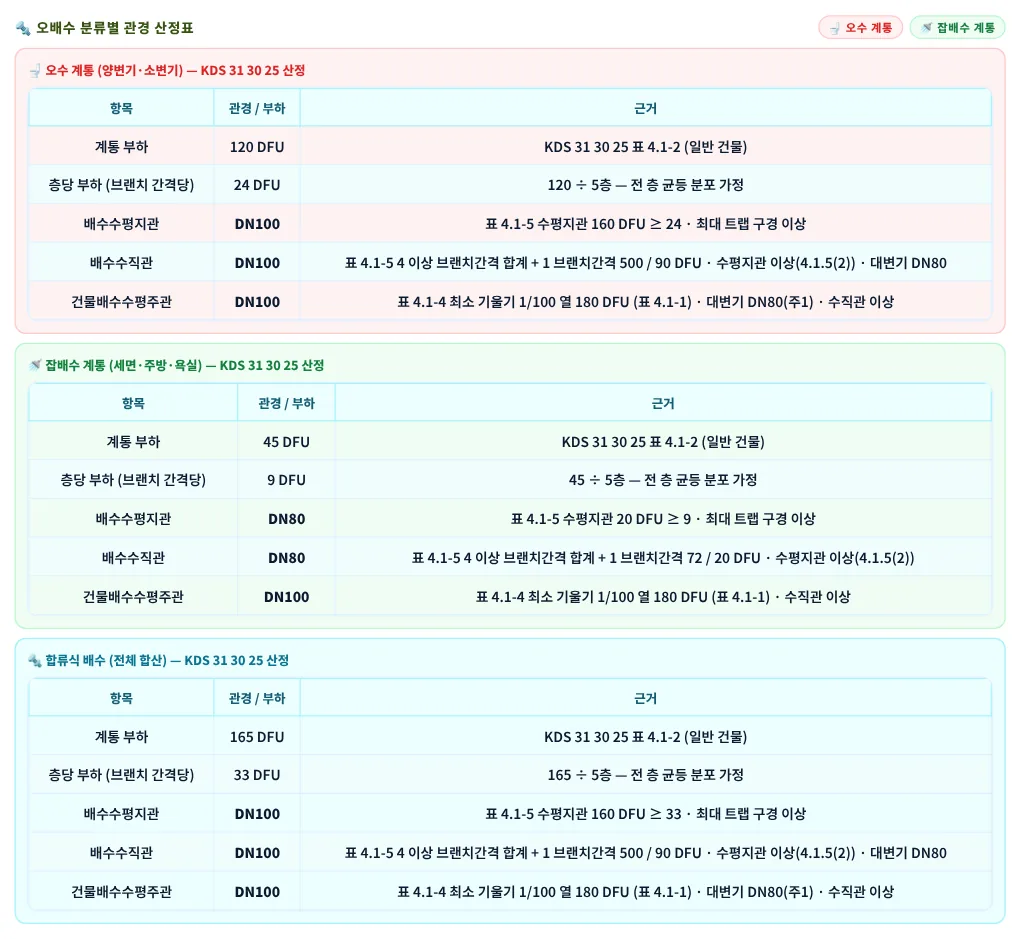Click the 33 DFU cell
Screen dimensions: 1021x939
coord(257,775)
